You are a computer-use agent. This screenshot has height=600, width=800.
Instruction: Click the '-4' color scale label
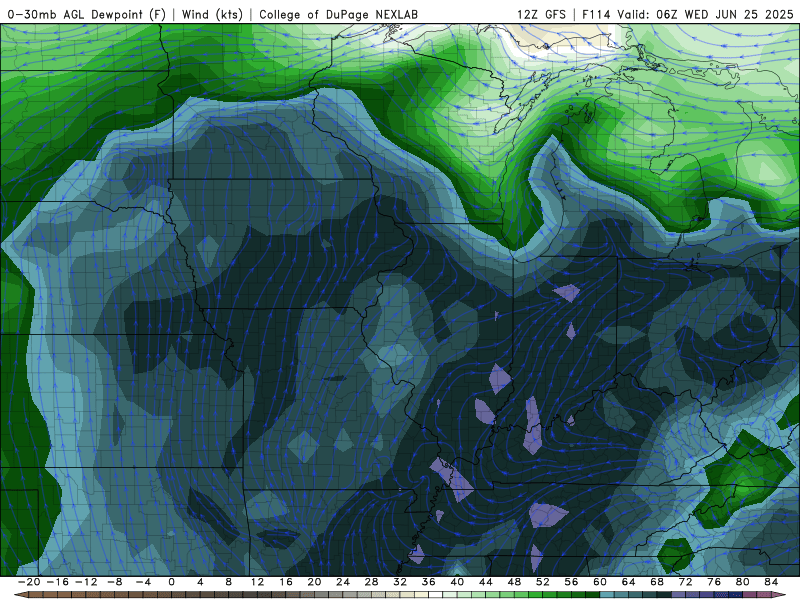click(x=143, y=582)
